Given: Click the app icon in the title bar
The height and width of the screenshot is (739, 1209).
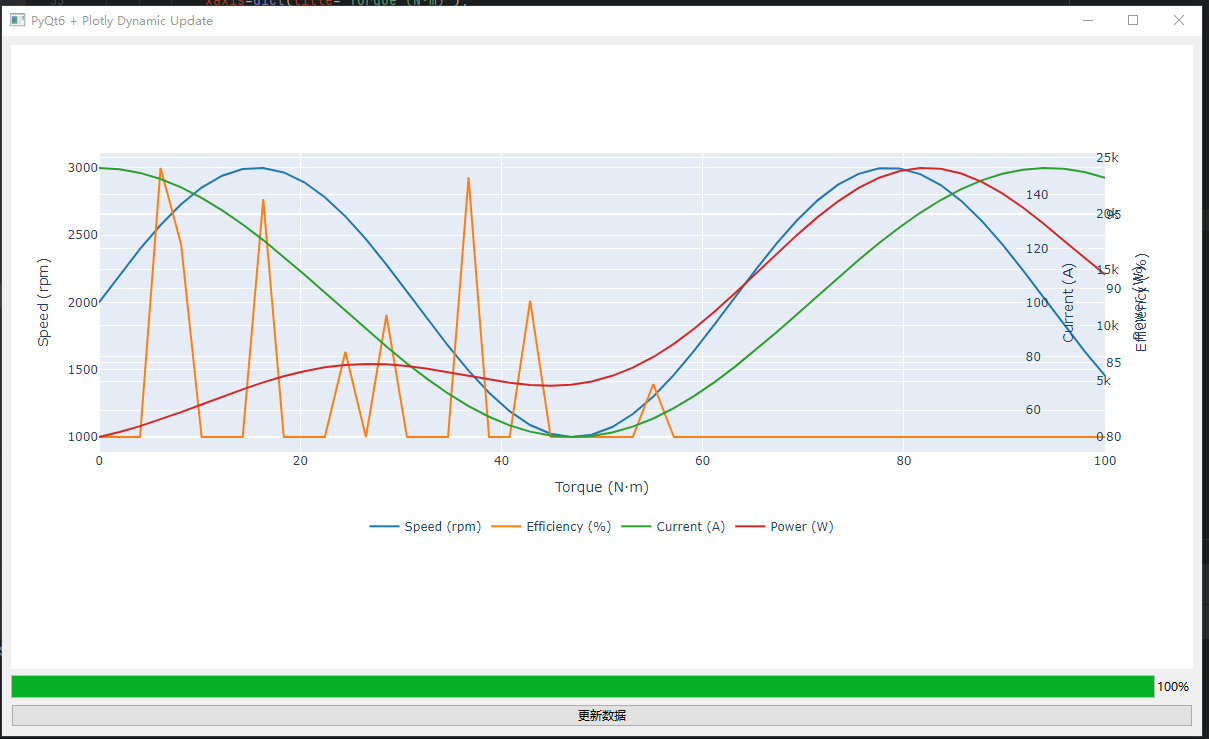Looking at the screenshot, I should pos(17,20).
